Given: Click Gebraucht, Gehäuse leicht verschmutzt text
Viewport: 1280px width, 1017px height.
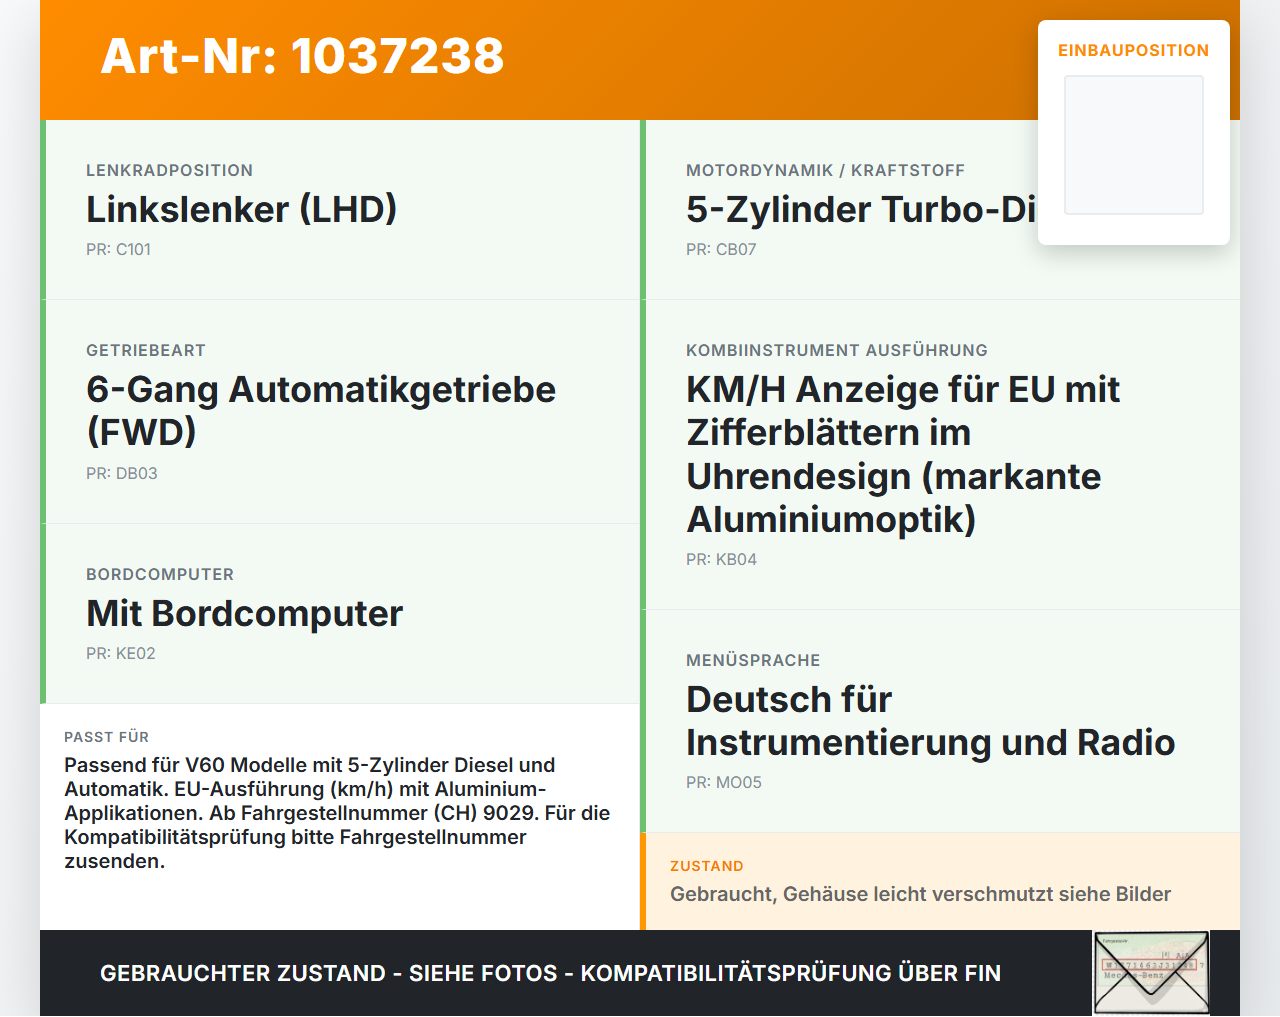Looking at the screenshot, I should [920, 894].
